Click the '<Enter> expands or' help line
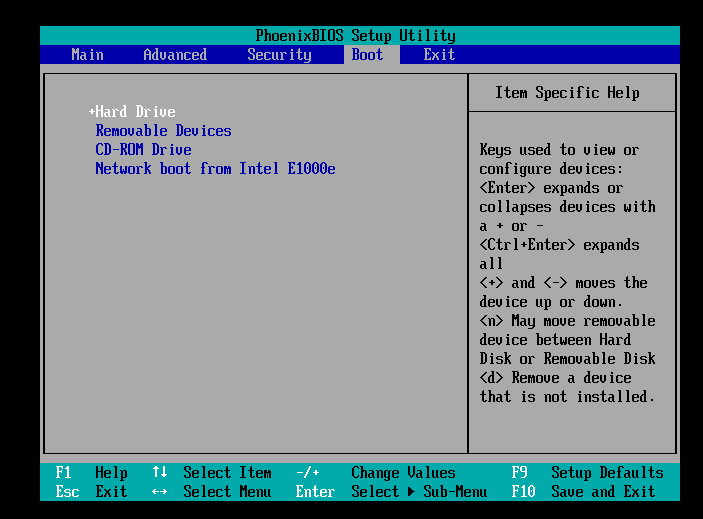 551,187
